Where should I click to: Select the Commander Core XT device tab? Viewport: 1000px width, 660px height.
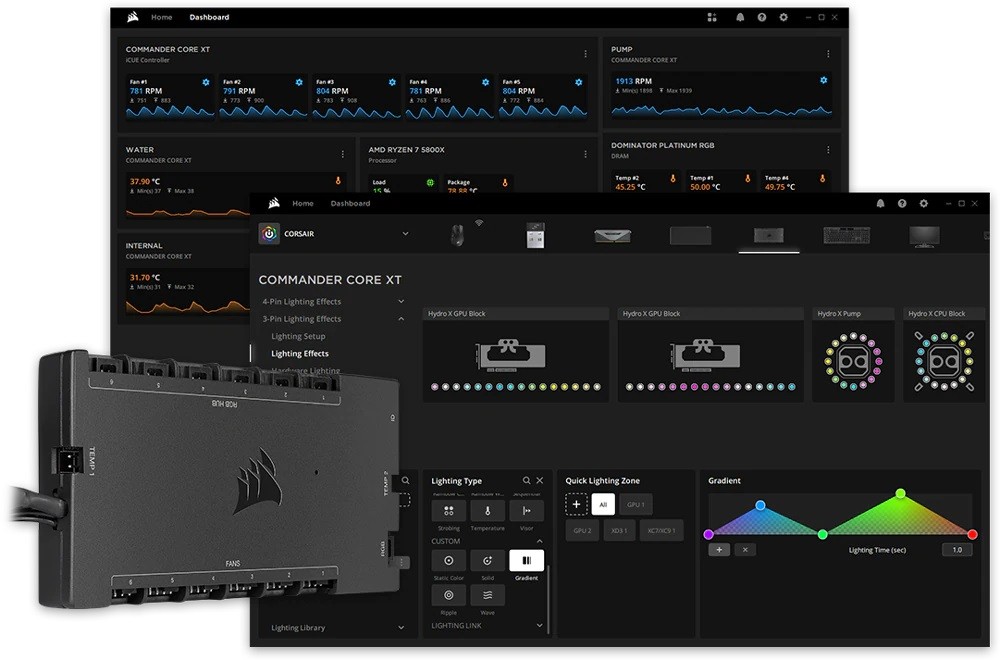tap(768, 236)
